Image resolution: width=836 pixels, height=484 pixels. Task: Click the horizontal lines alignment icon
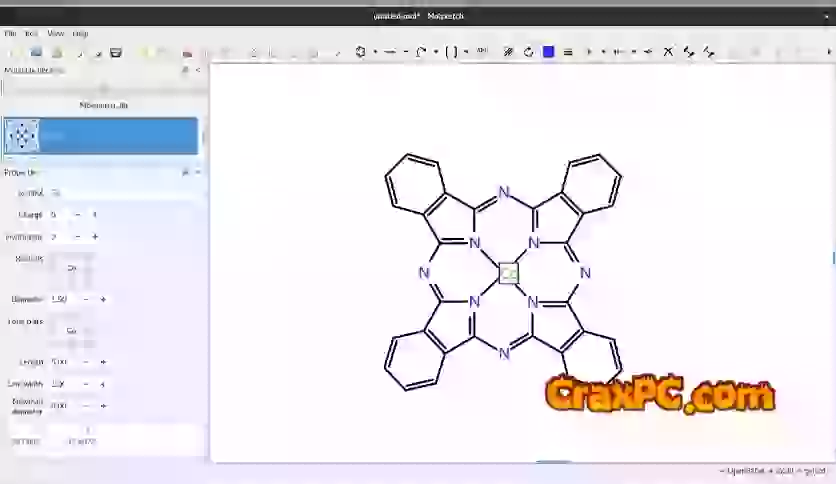coord(568,52)
